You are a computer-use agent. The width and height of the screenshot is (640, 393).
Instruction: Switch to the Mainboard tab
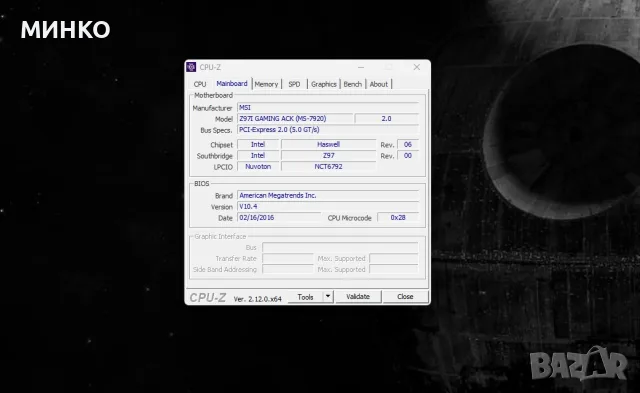pyautogui.click(x=232, y=84)
